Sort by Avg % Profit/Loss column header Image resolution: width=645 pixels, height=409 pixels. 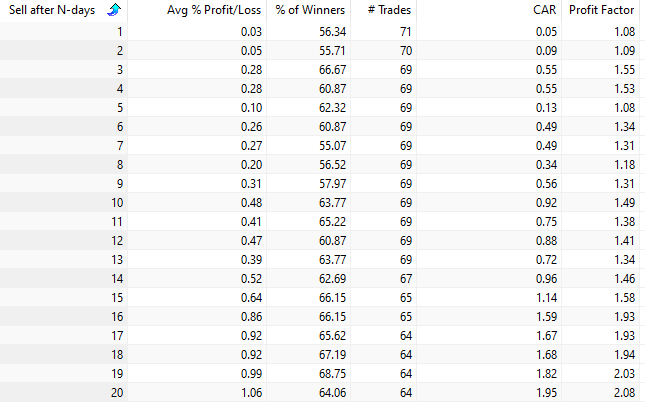click(x=208, y=11)
